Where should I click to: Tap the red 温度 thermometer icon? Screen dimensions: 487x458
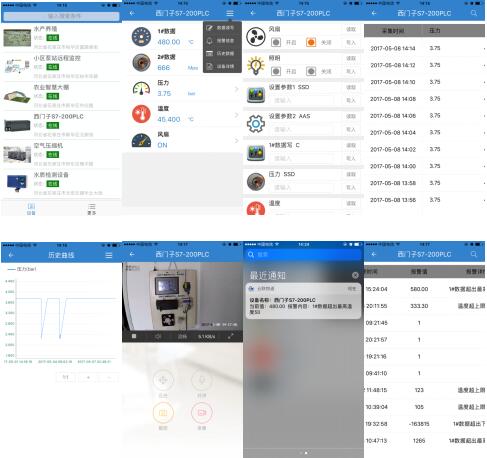[x=141, y=114]
